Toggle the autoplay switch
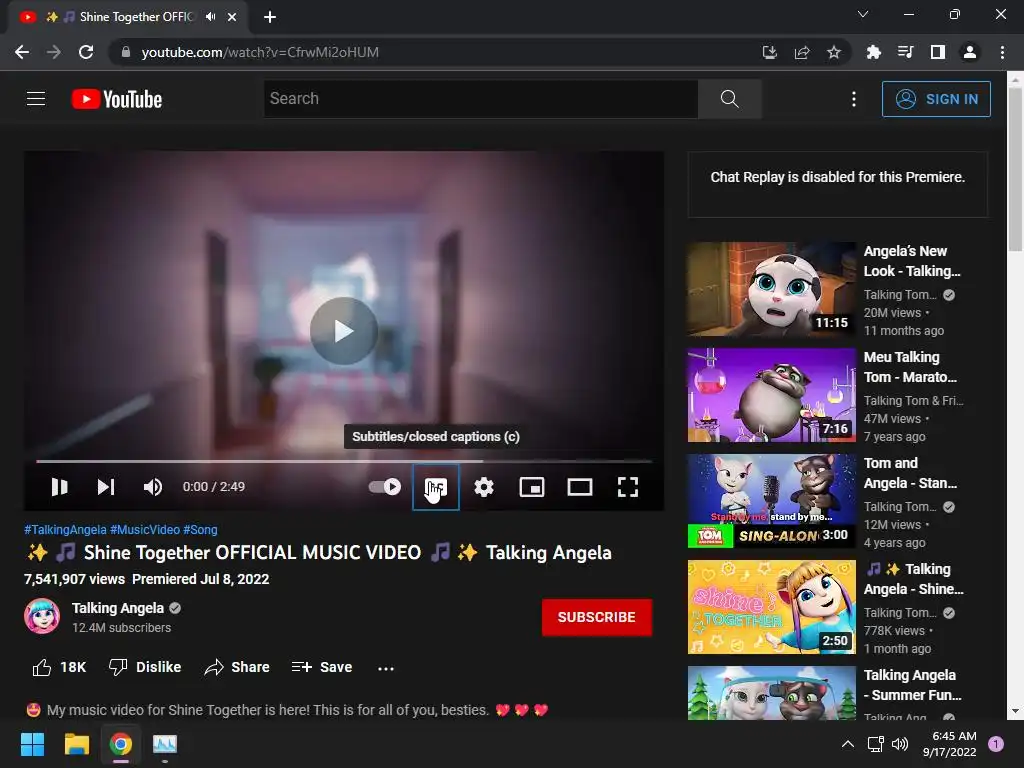 [385, 487]
